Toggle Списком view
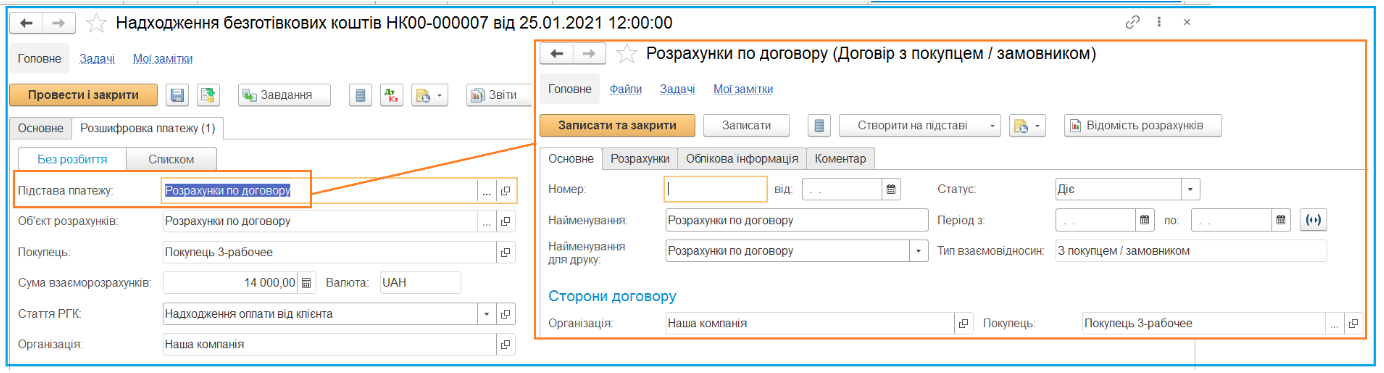This screenshot has height=373, width=1384. pyautogui.click(x=171, y=159)
